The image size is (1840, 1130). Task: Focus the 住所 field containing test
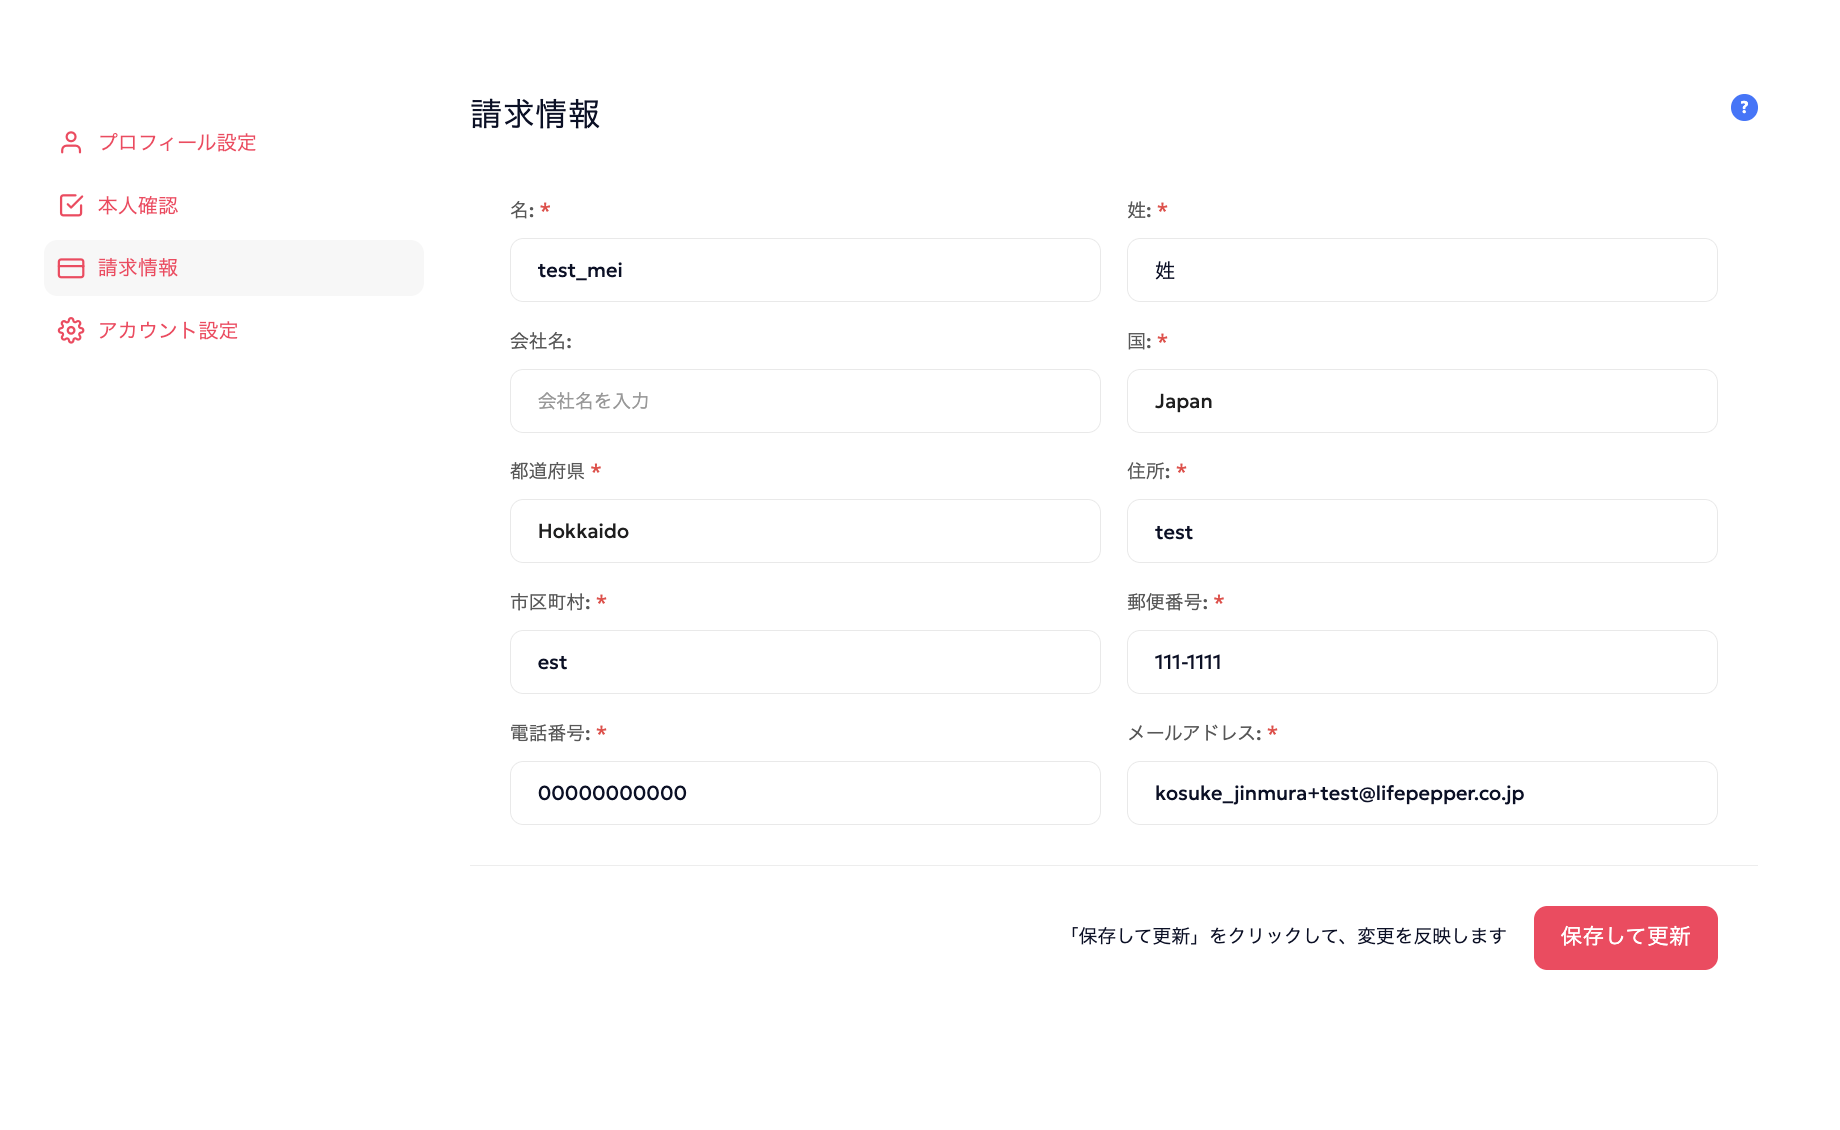point(1421,531)
